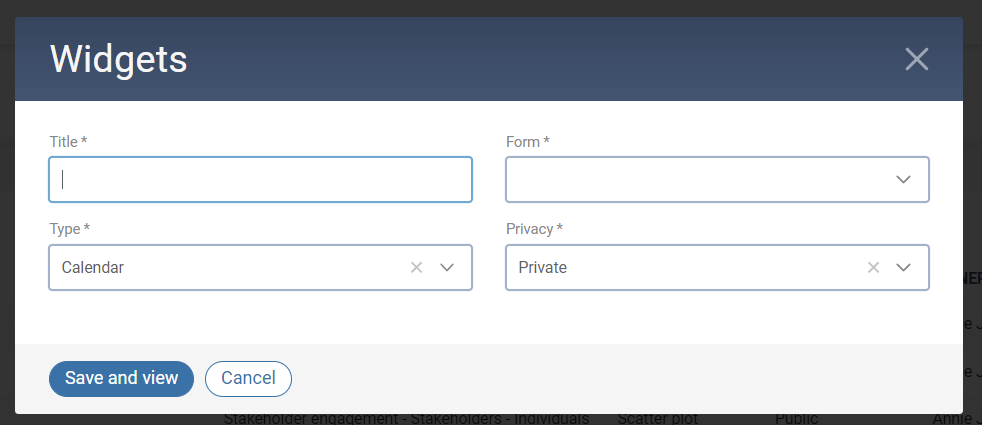Select the Private value in Privacy field

[x=542, y=267]
